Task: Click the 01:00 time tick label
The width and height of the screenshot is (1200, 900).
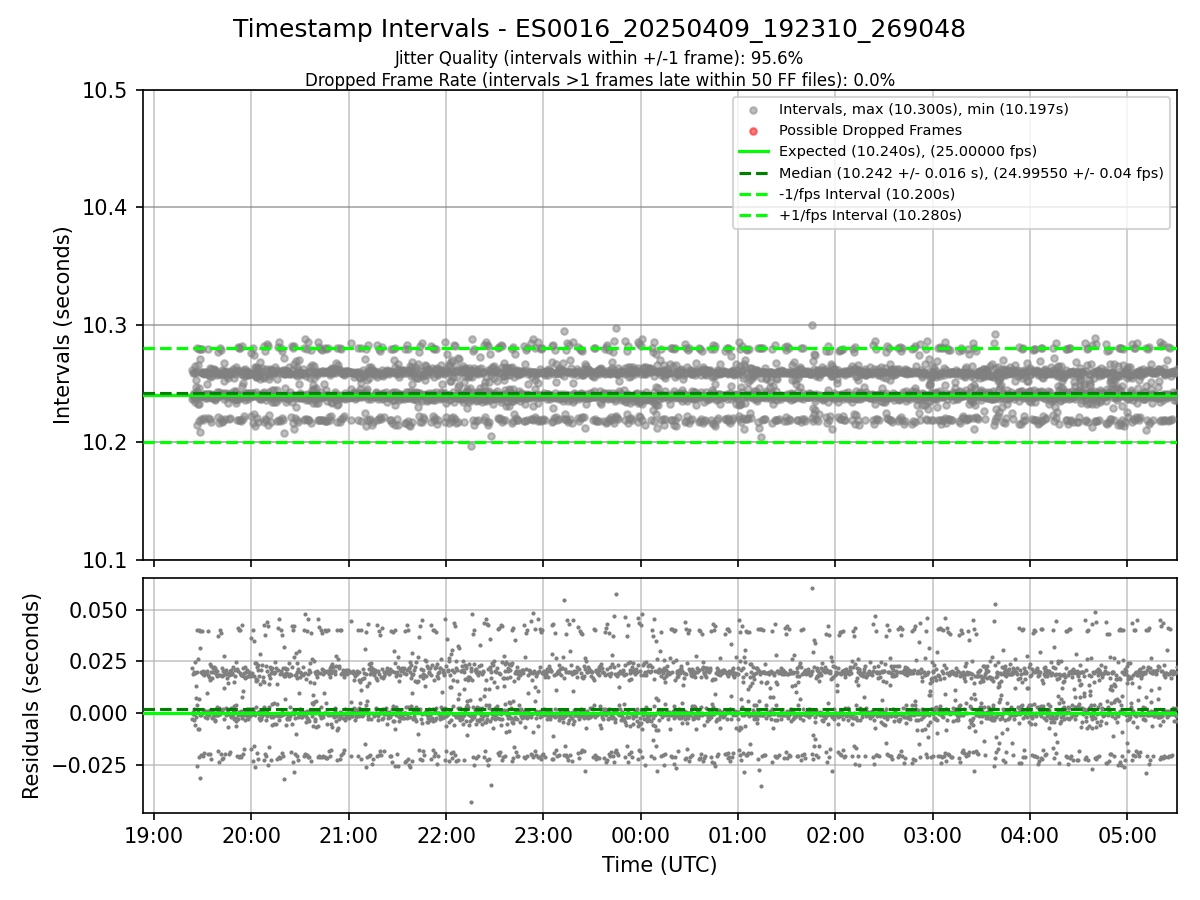Action: click(x=738, y=835)
